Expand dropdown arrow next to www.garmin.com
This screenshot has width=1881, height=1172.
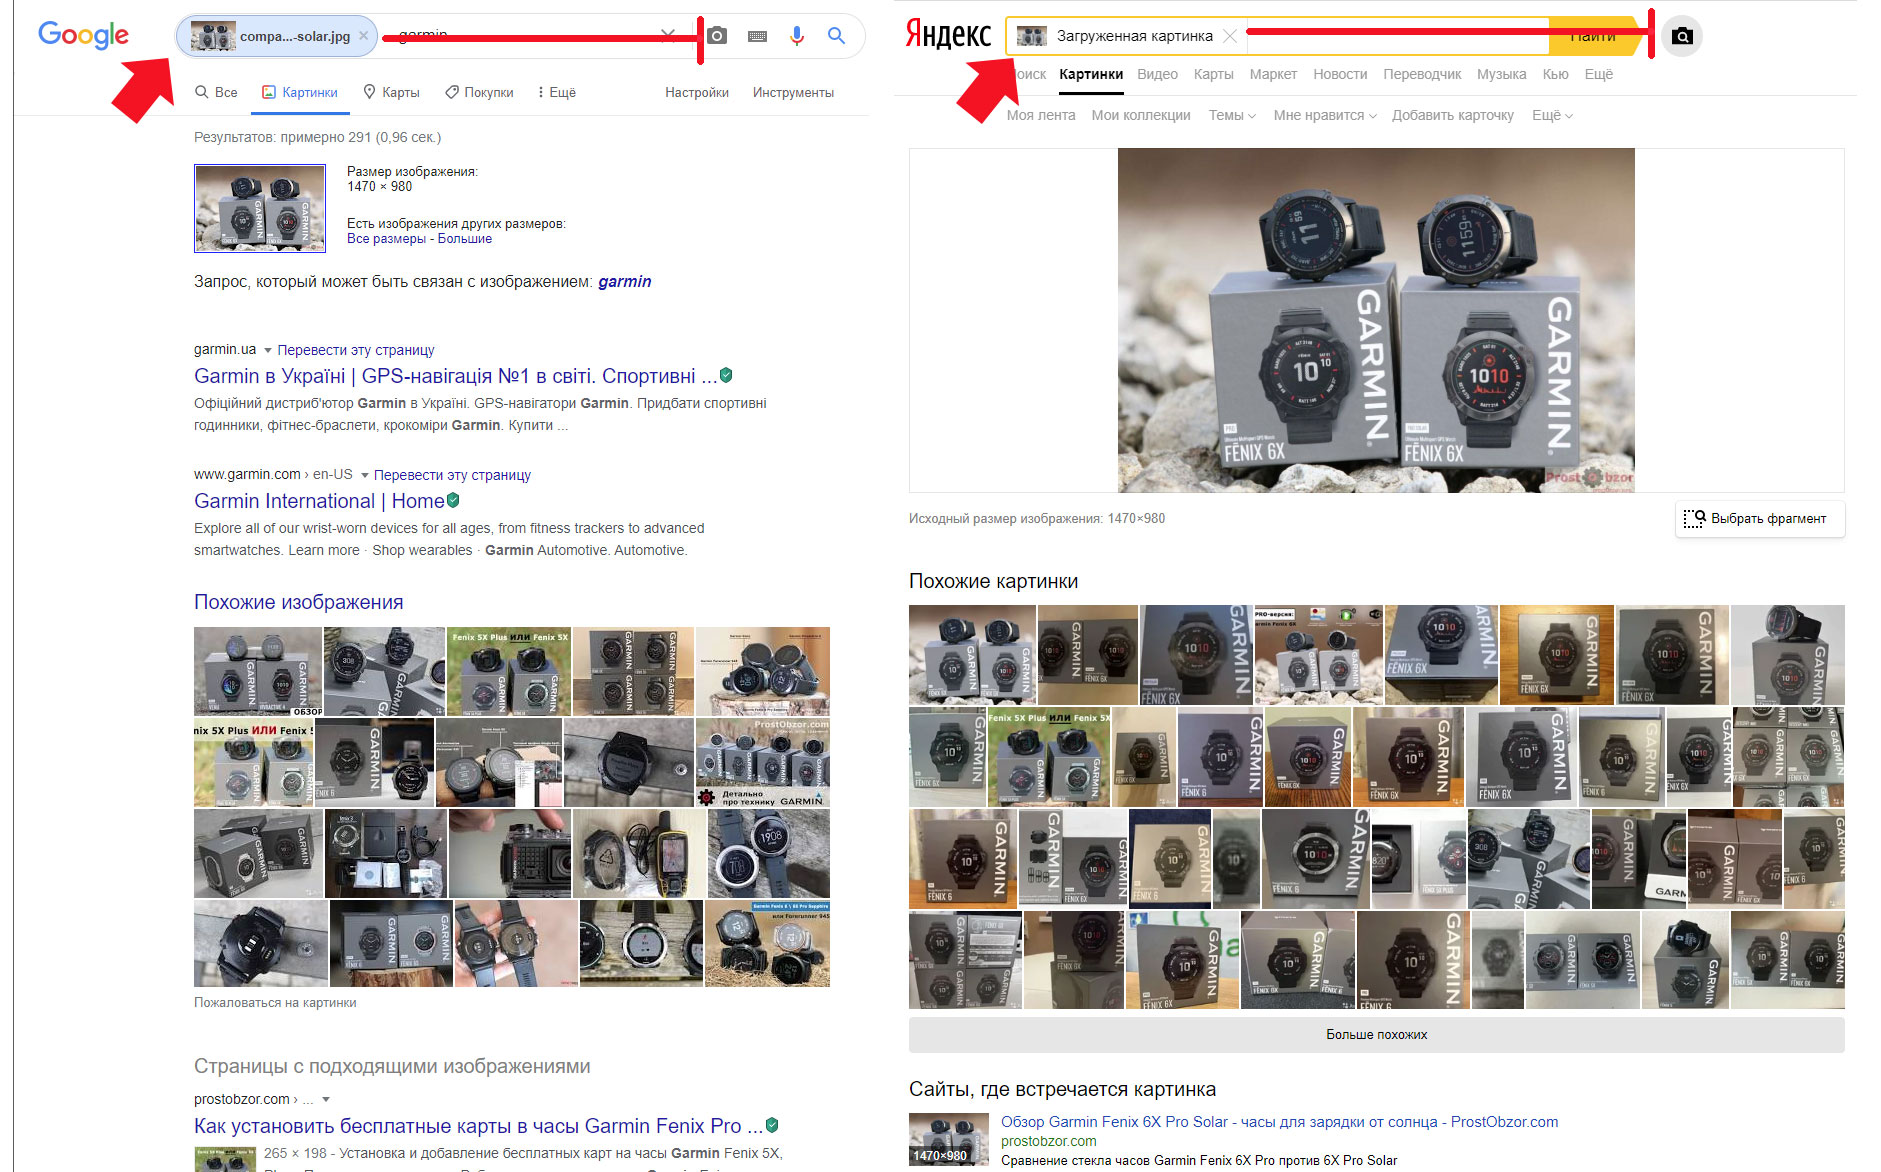364,475
